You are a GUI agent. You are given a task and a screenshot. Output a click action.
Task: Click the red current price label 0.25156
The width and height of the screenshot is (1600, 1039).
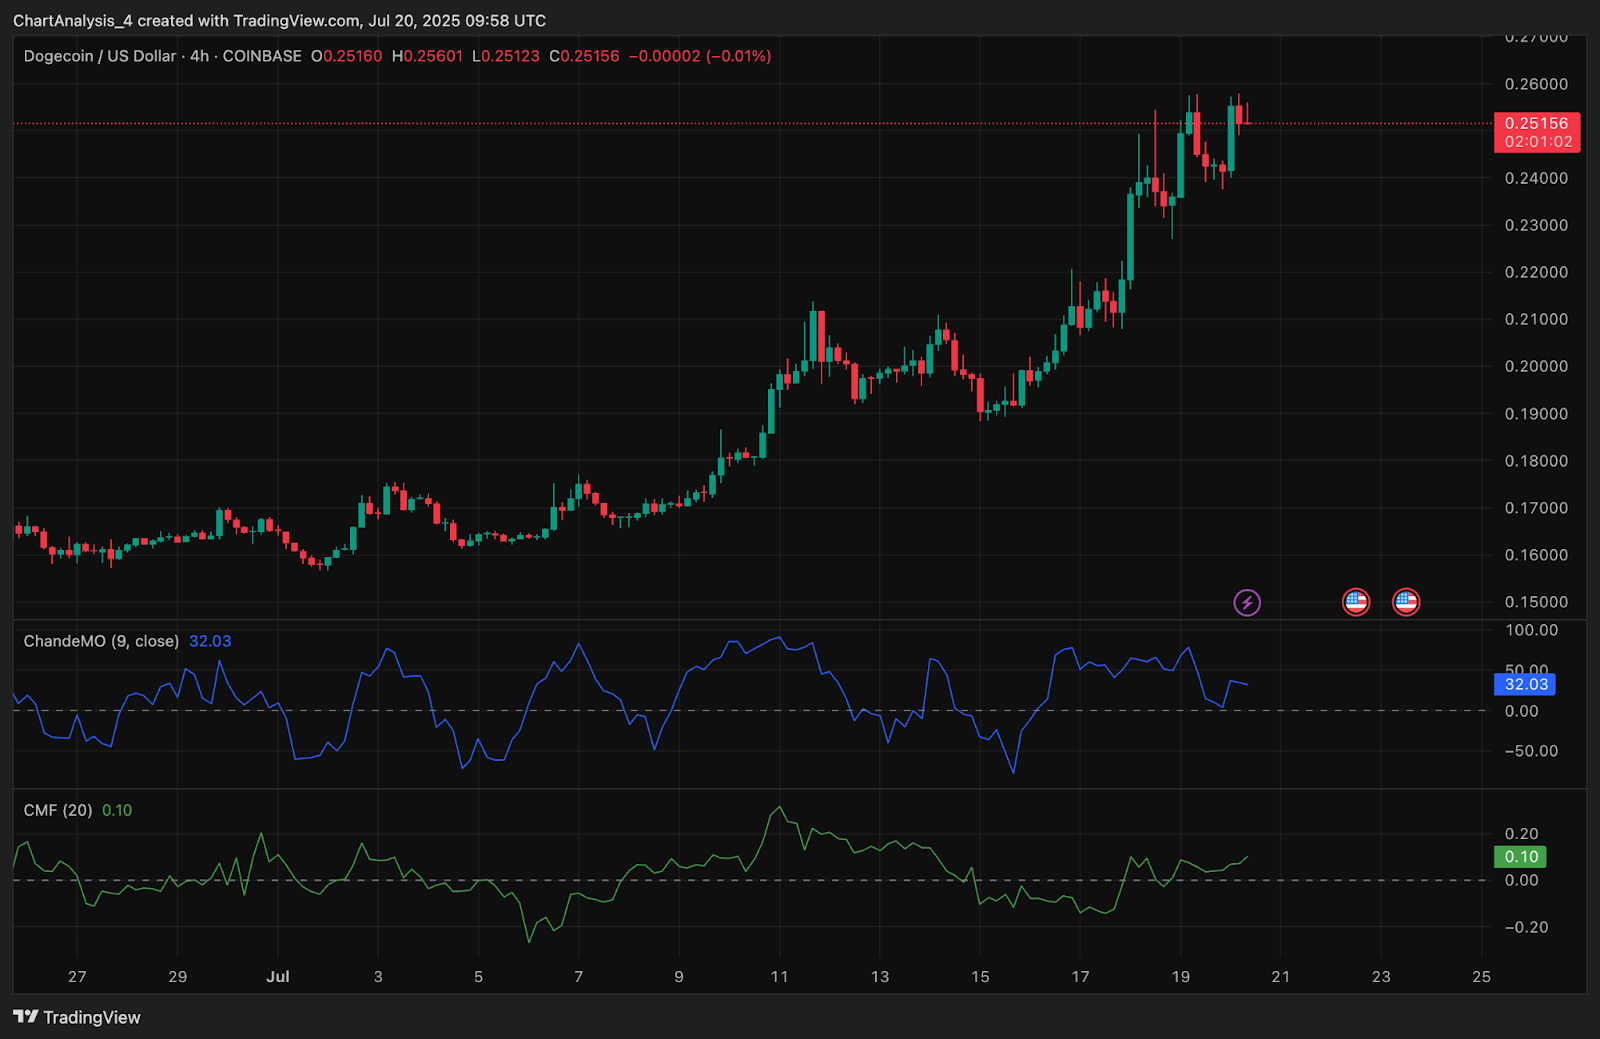tap(1536, 124)
